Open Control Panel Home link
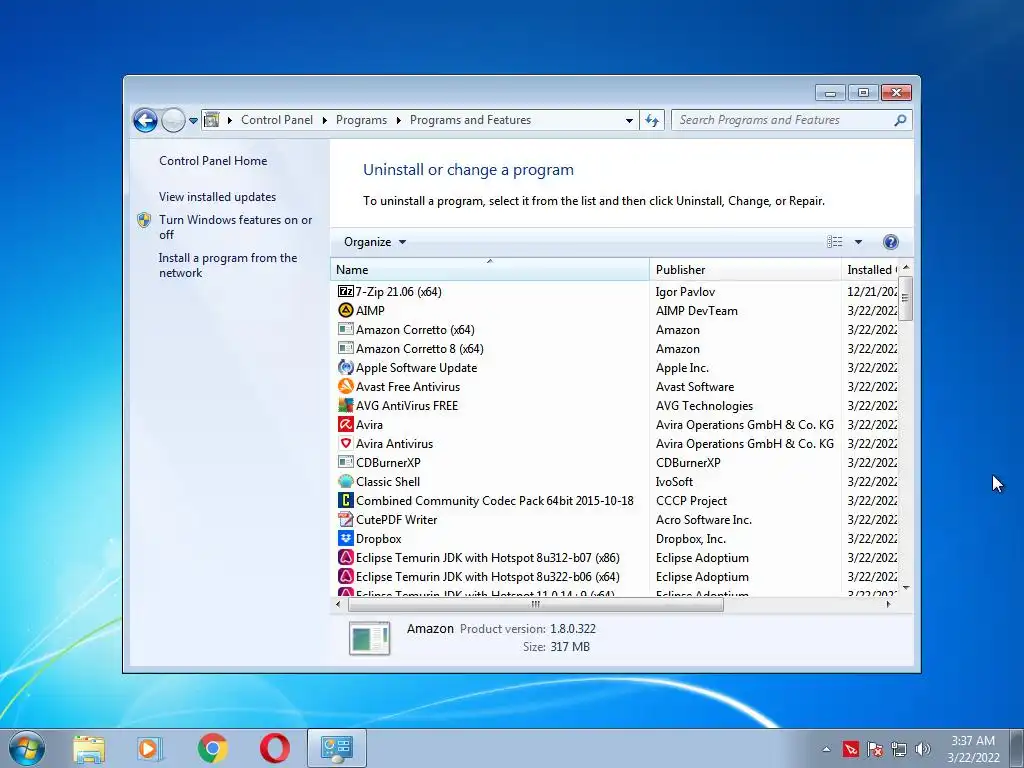 click(213, 161)
